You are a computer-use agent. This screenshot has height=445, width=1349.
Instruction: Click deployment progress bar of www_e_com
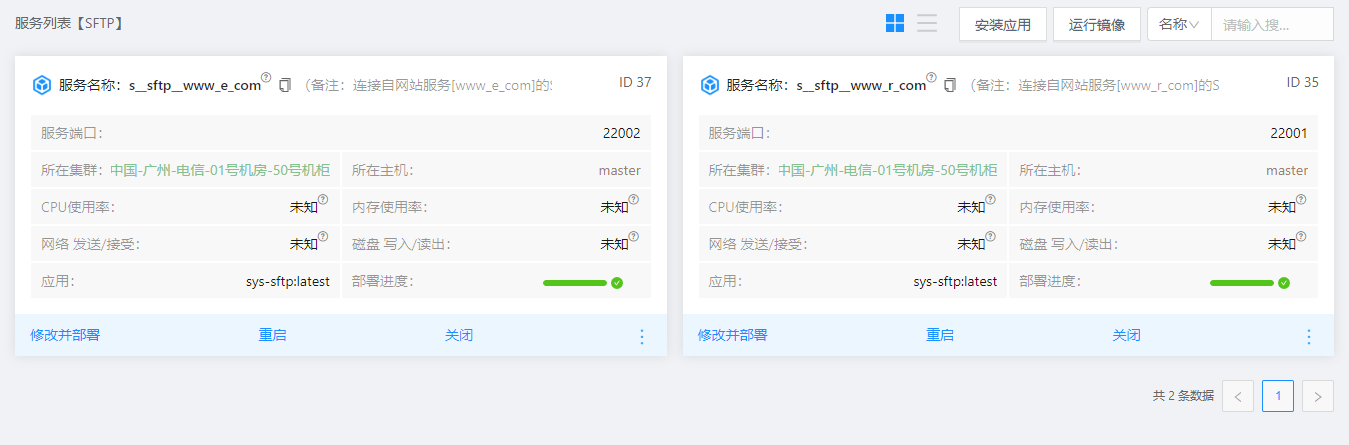[575, 283]
